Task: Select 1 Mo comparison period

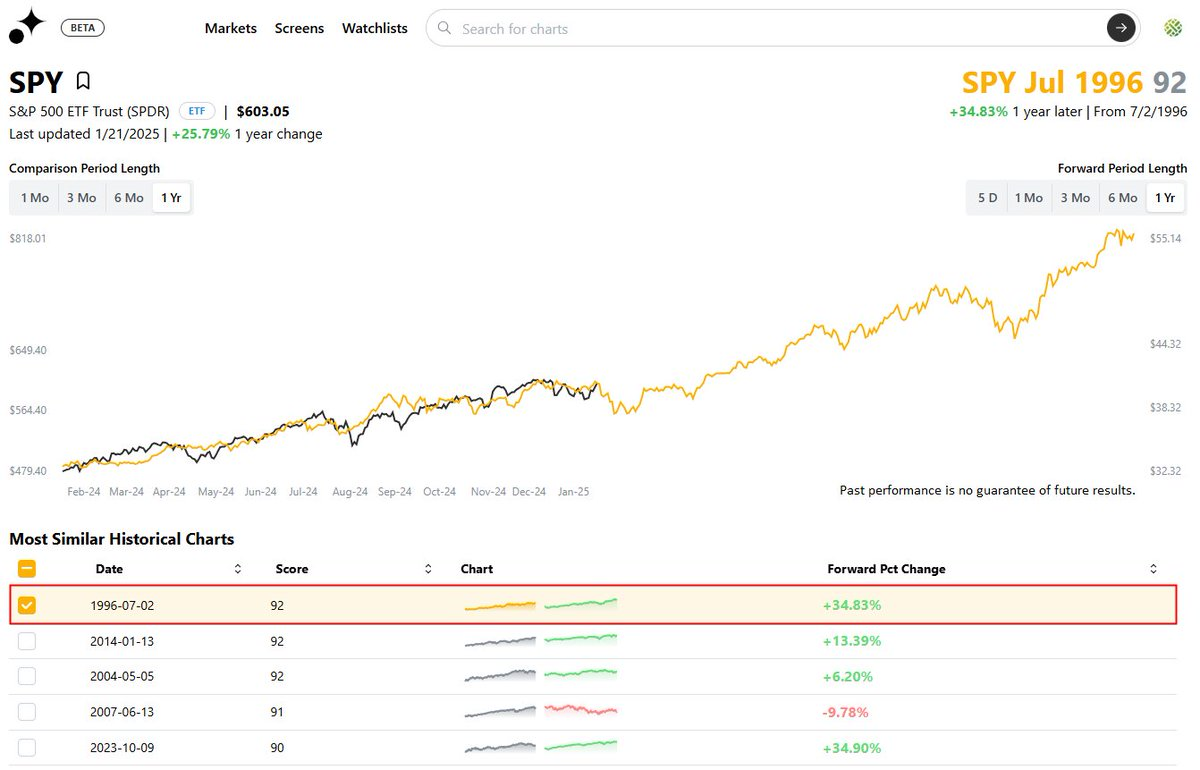Action: pos(33,197)
